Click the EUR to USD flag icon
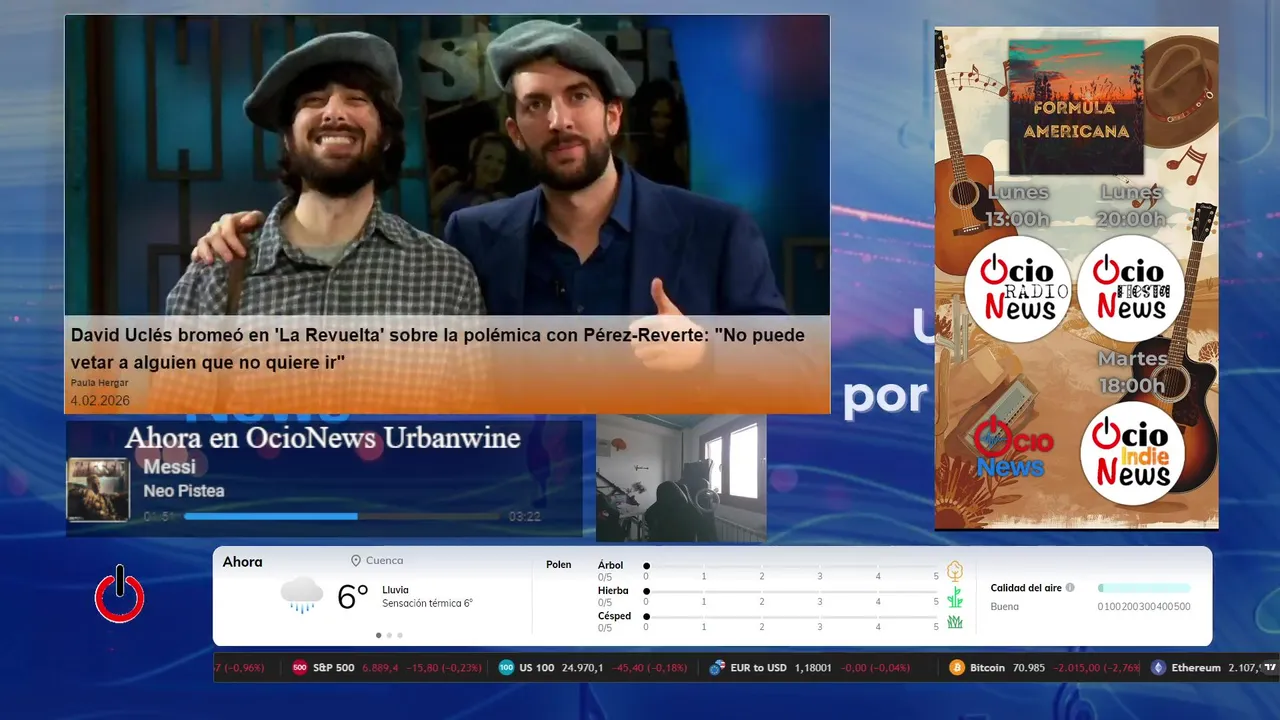The image size is (1280, 720). [716, 667]
